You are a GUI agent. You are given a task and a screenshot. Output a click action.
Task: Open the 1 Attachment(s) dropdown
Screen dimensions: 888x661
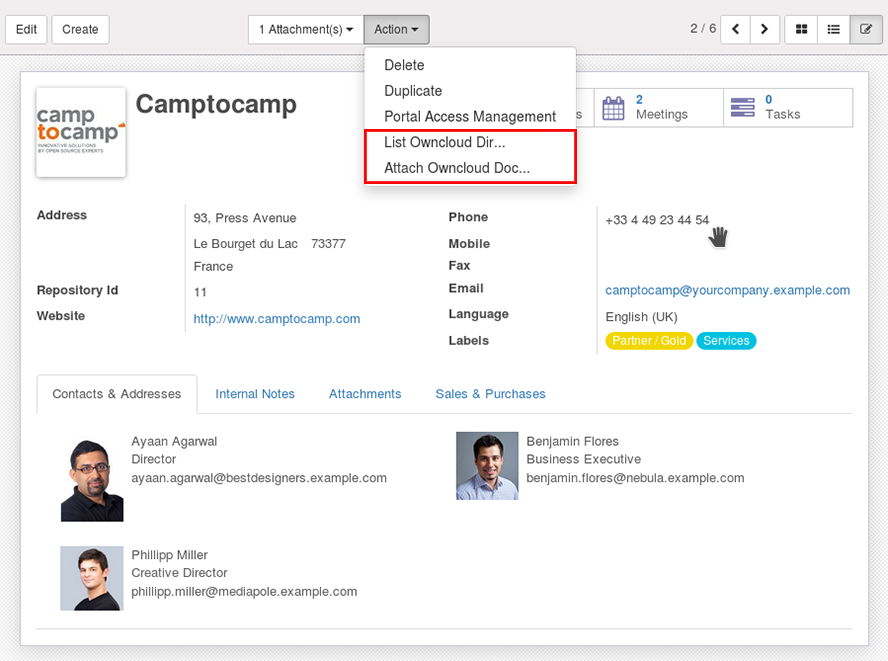[306, 29]
